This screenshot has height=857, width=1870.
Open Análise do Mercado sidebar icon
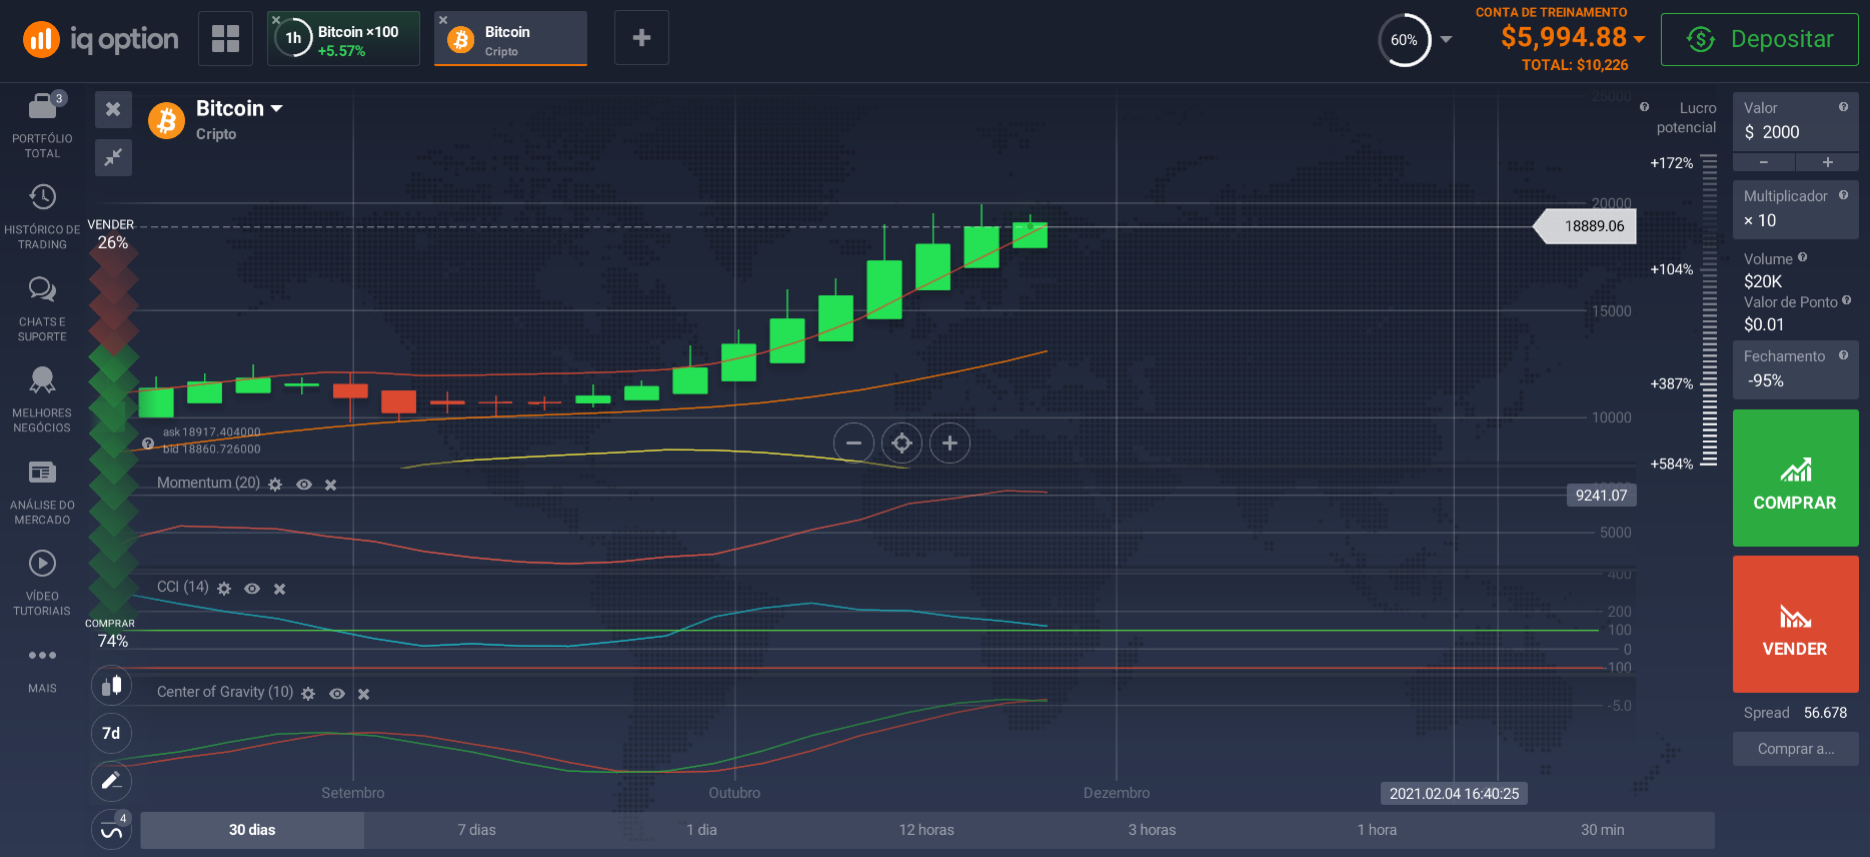pyautogui.click(x=42, y=492)
